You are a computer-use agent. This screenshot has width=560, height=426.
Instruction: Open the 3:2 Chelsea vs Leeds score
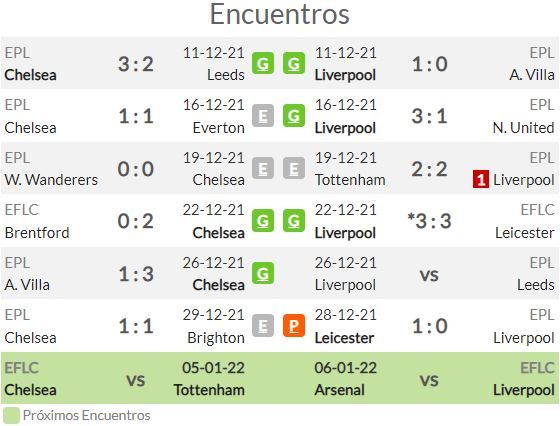(x=136, y=64)
